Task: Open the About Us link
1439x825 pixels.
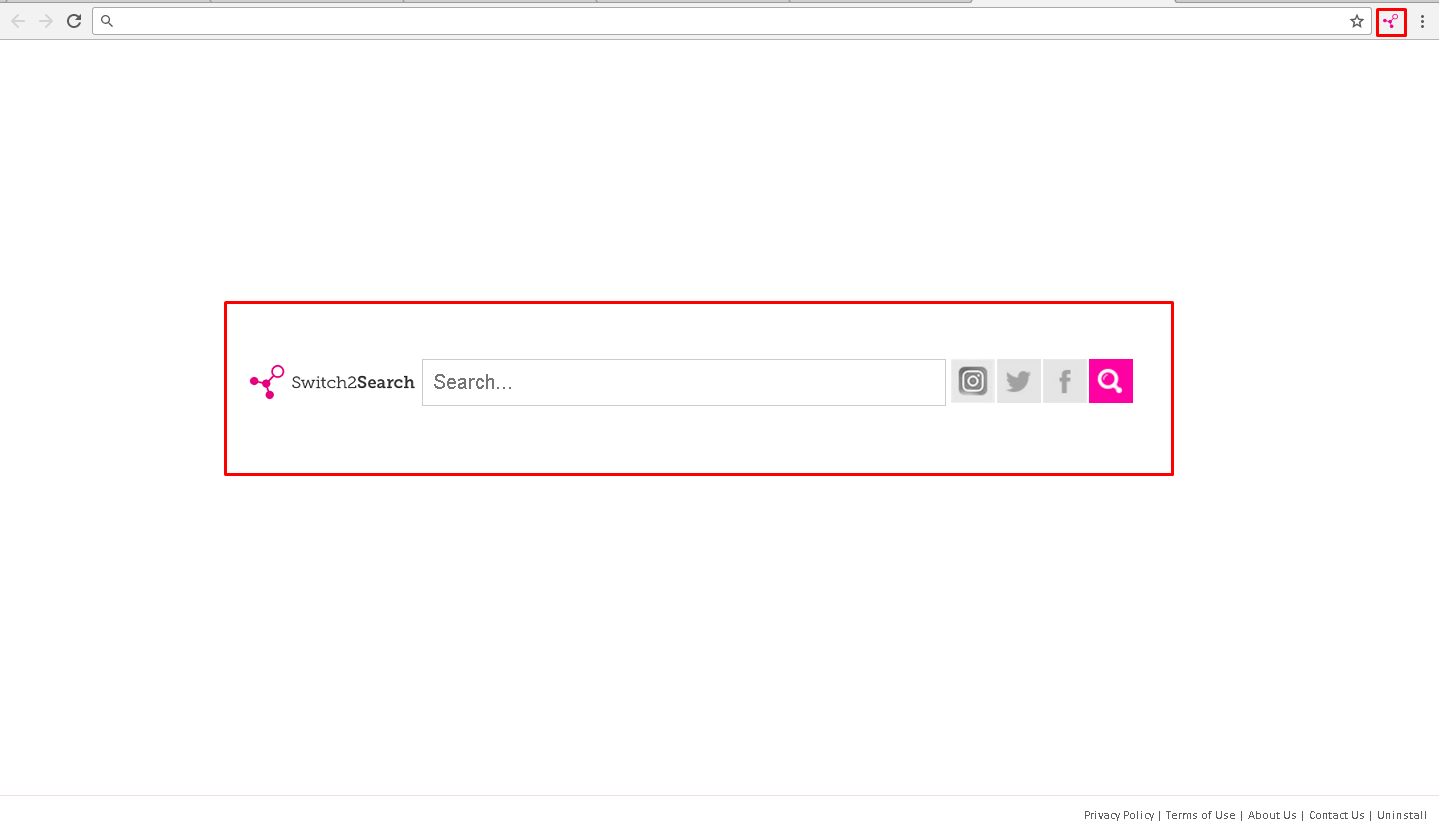Action: point(1272,815)
